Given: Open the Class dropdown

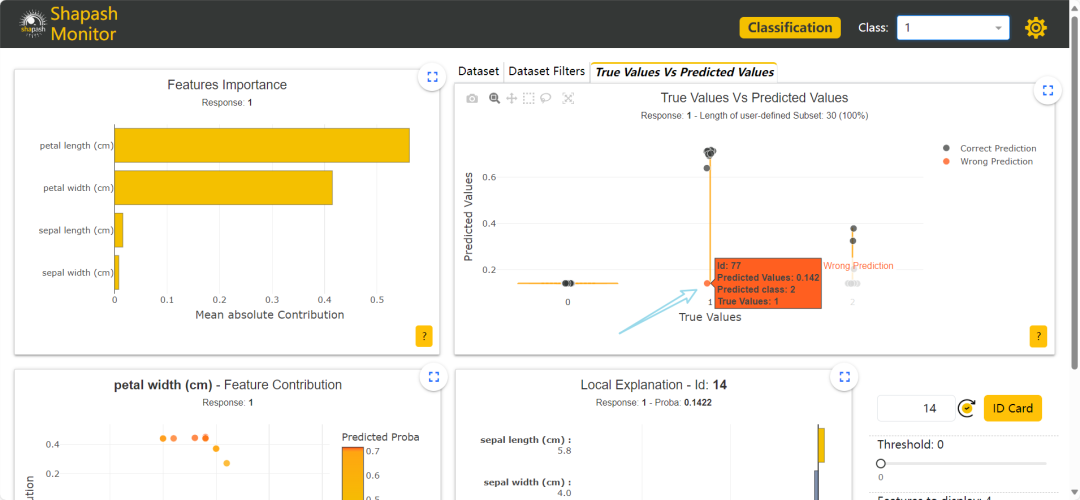Looking at the screenshot, I should 953,28.
